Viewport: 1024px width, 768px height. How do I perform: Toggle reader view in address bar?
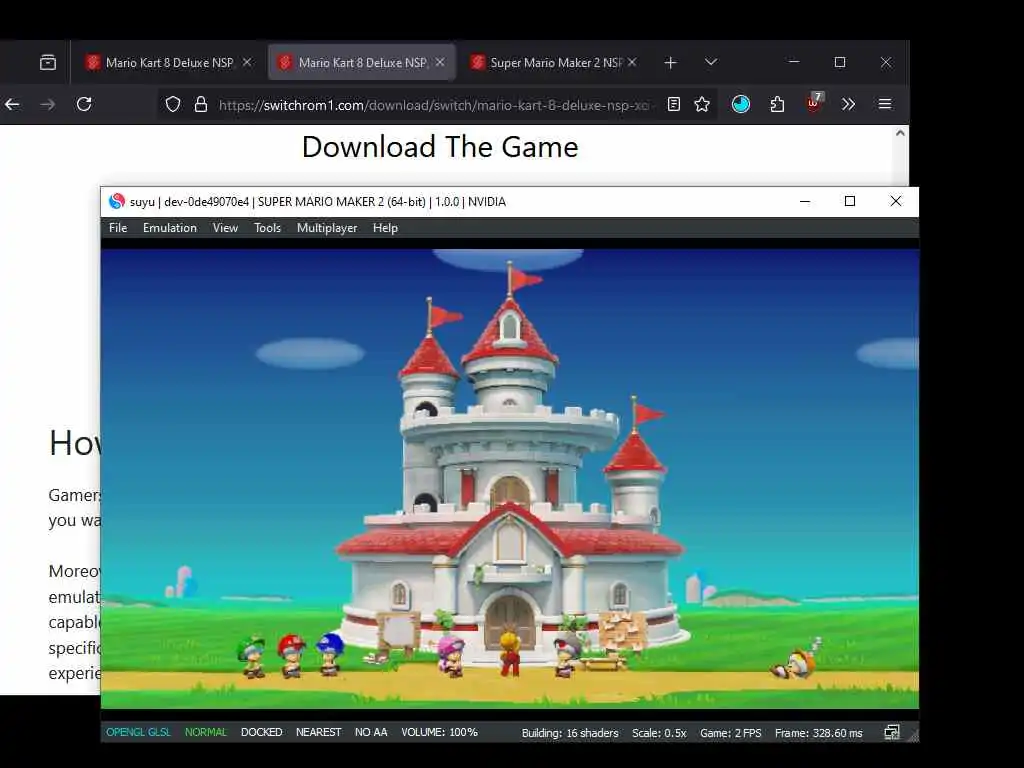[x=674, y=104]
